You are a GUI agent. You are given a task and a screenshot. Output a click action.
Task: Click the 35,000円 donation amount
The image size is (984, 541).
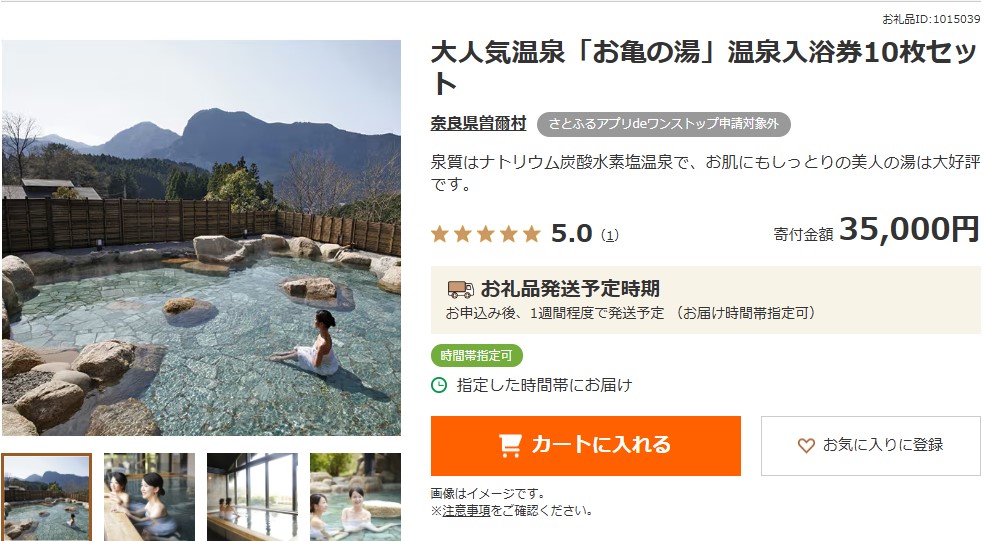pos(909,229)
